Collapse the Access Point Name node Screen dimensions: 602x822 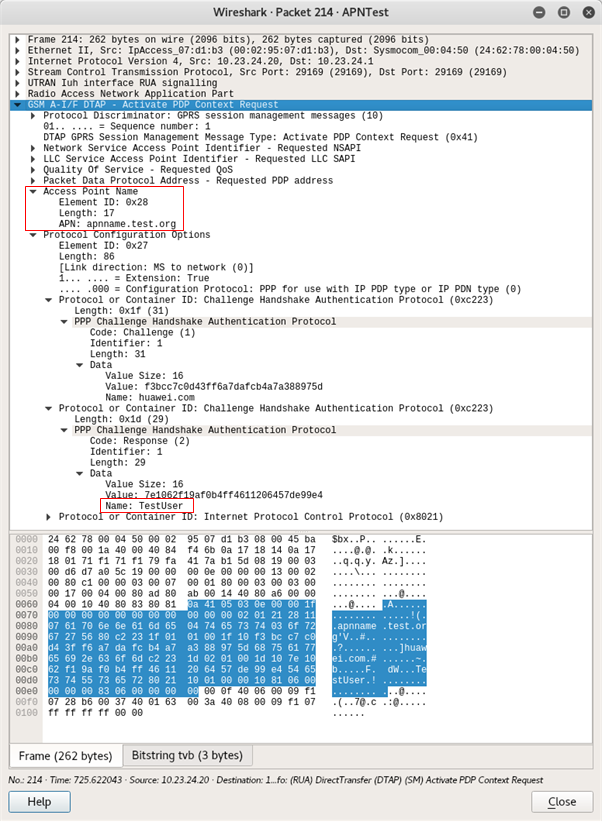coord(34,191)
